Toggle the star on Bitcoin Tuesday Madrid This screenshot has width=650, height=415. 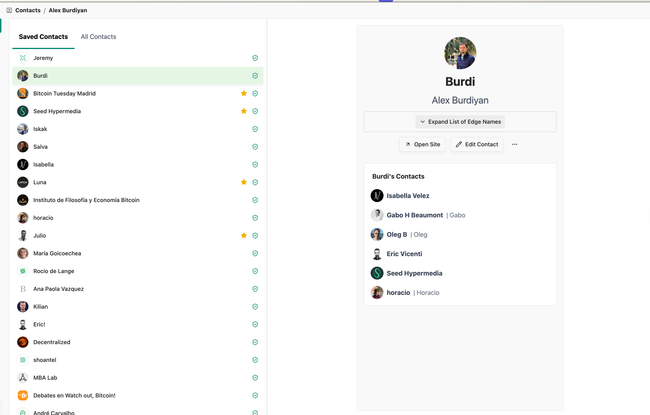pos(244,93)
